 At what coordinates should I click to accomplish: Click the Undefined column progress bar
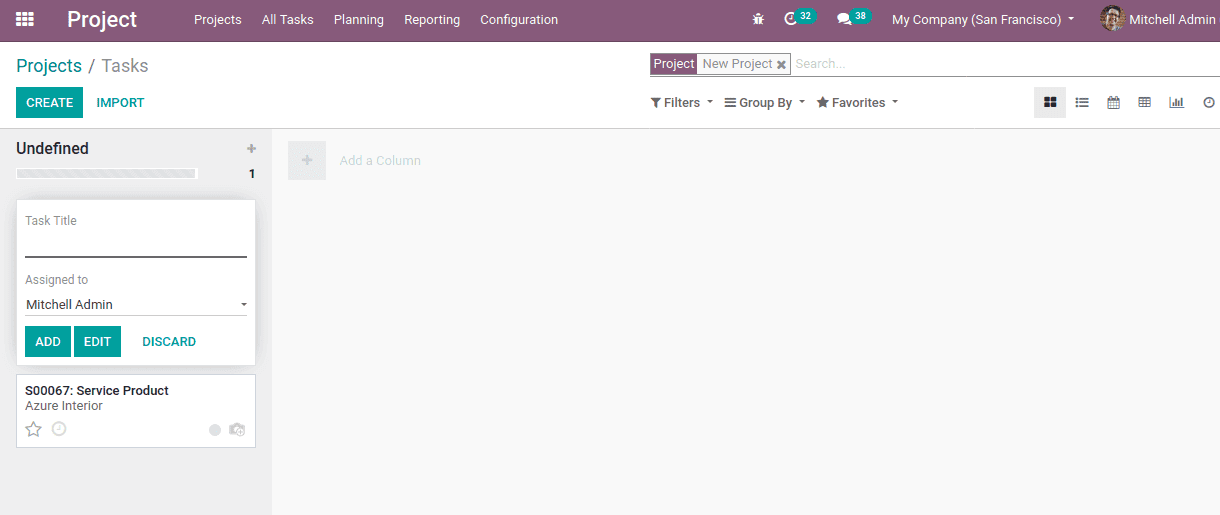tap(107, 173)
